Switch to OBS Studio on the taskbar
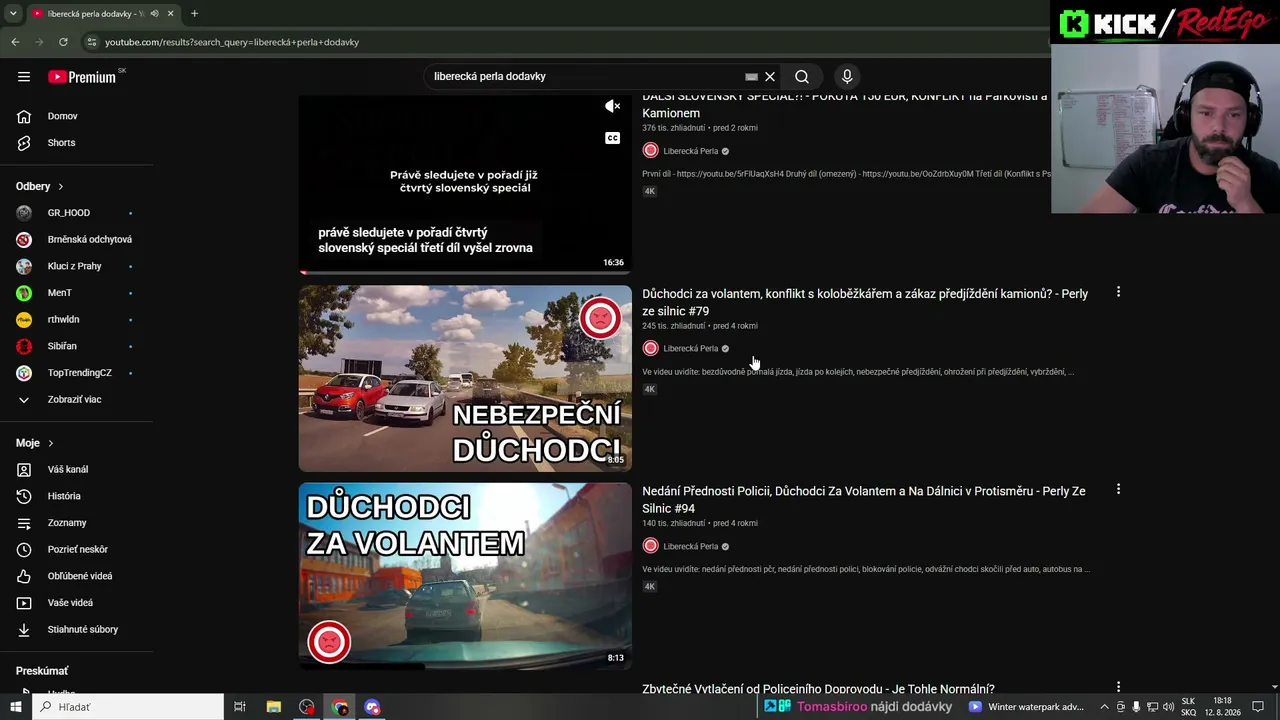The height and width of the screenshot is (720, 1280). 307,707
